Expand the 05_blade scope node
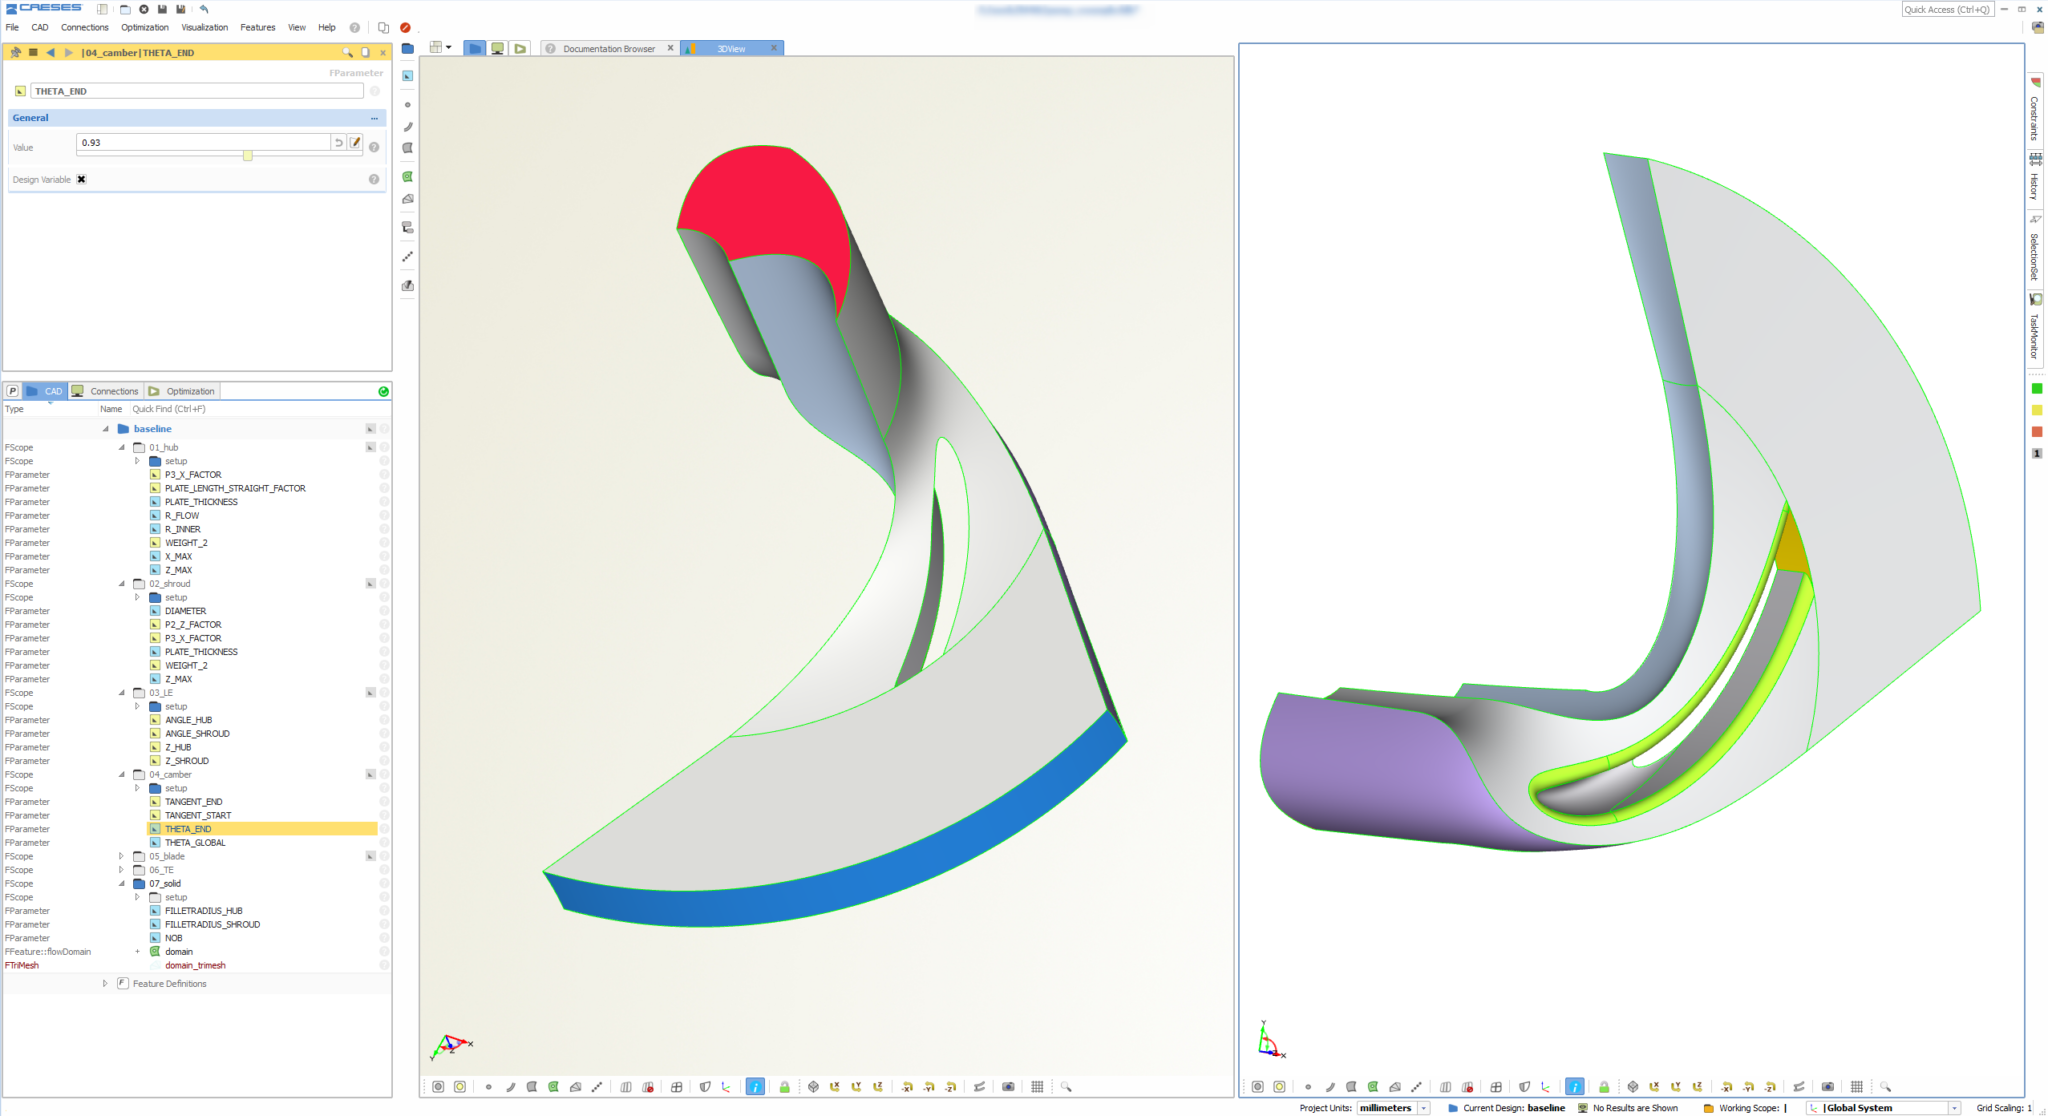This screenshot has height=1116, width=2048. point(120,856)
